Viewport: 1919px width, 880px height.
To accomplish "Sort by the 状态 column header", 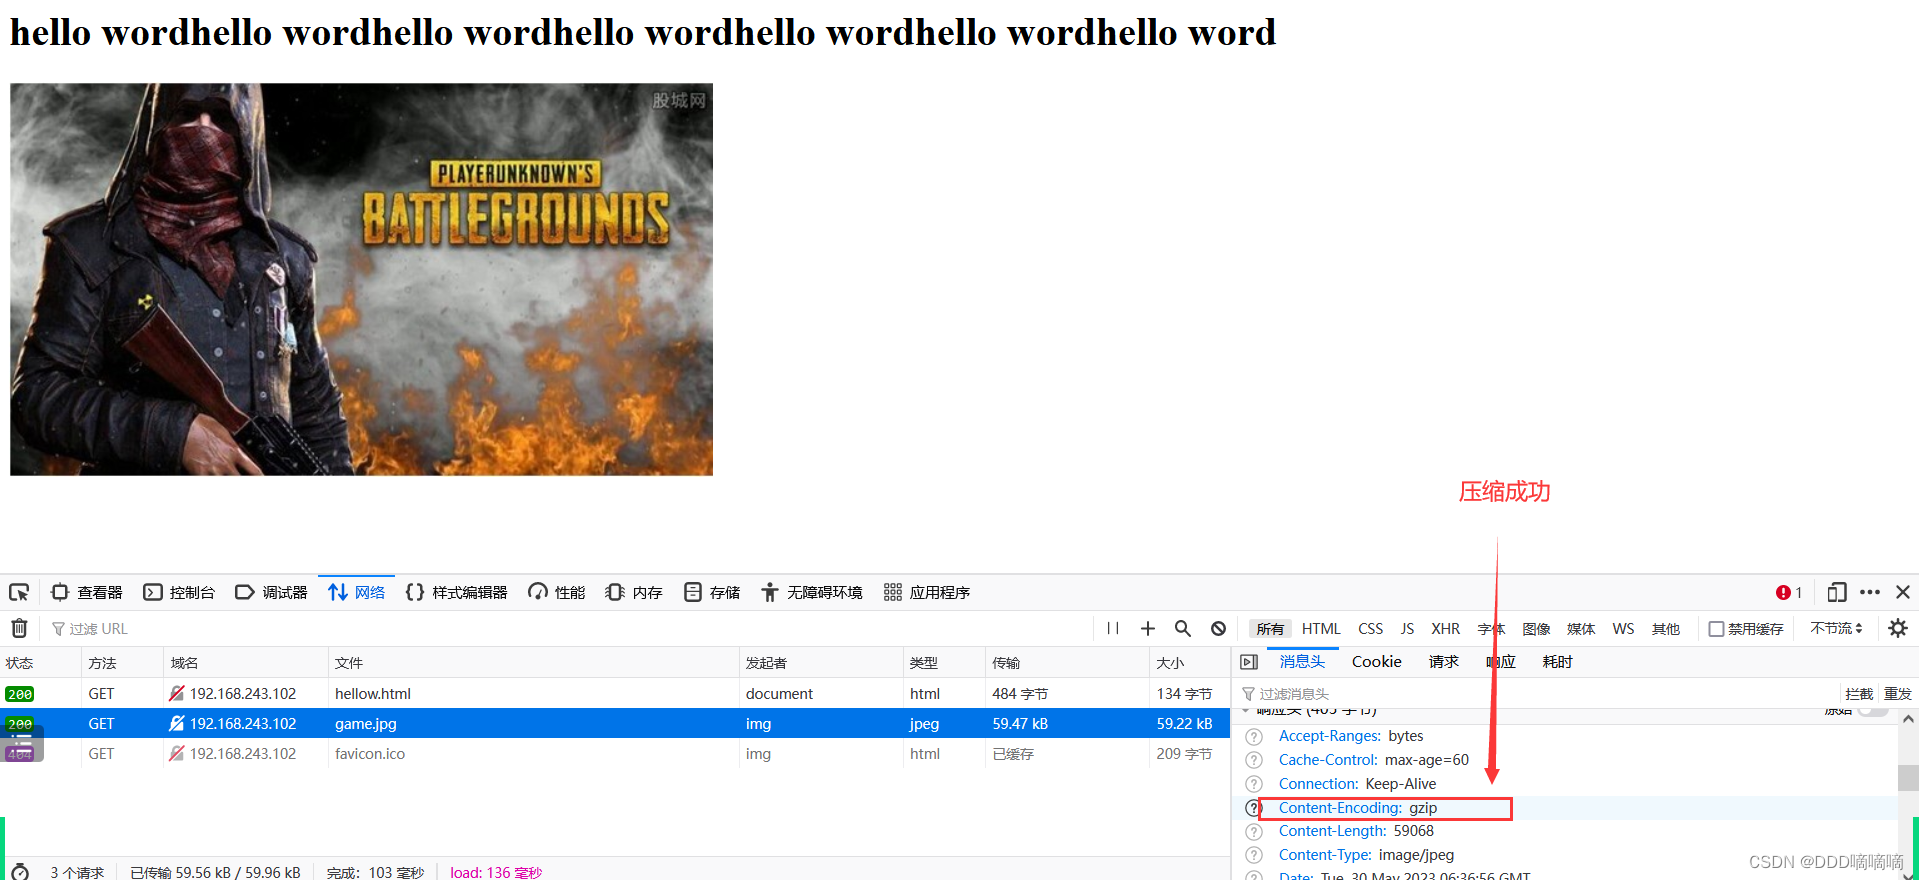I will 40,663.
